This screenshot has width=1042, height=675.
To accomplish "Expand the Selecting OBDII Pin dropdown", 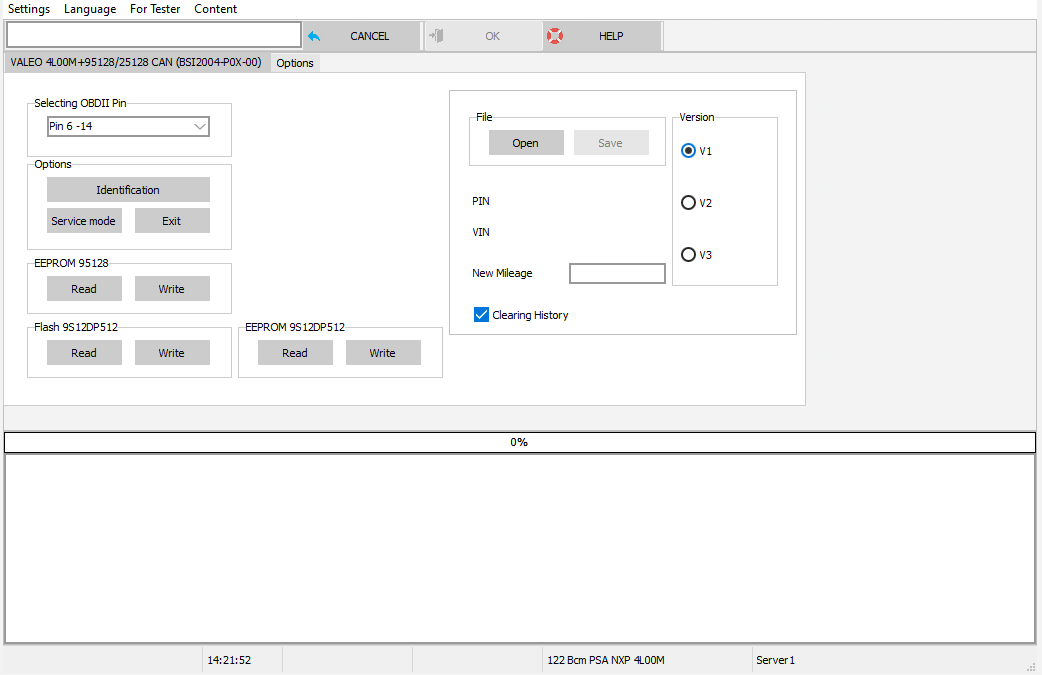I will (200, 127).
